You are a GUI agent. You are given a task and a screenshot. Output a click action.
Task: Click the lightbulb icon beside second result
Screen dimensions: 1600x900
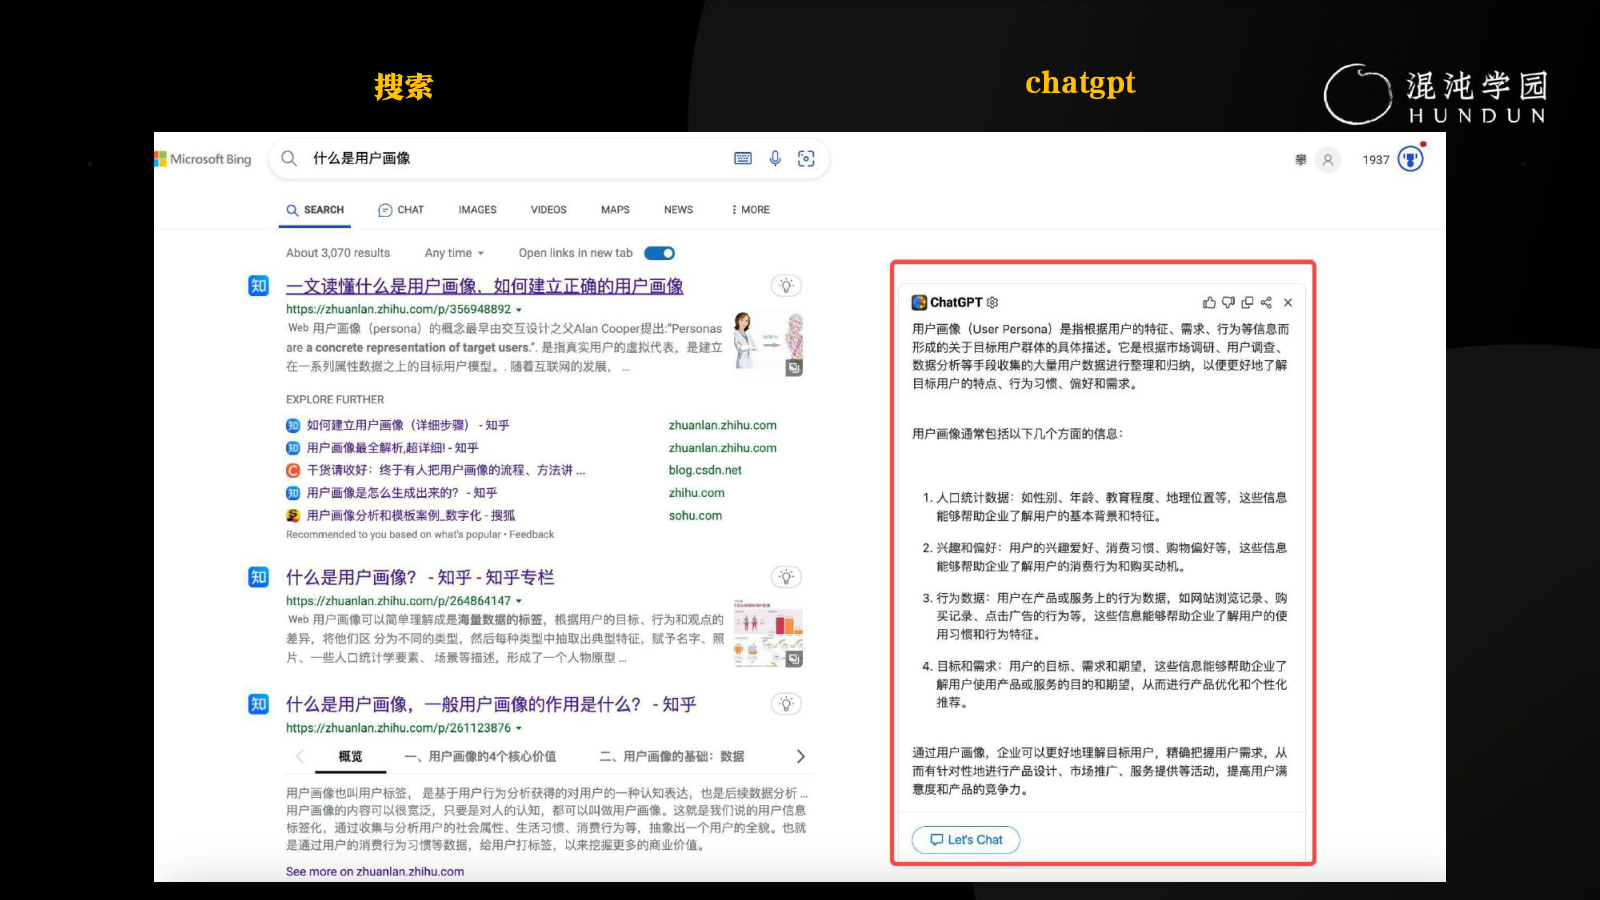pos(786,577)
